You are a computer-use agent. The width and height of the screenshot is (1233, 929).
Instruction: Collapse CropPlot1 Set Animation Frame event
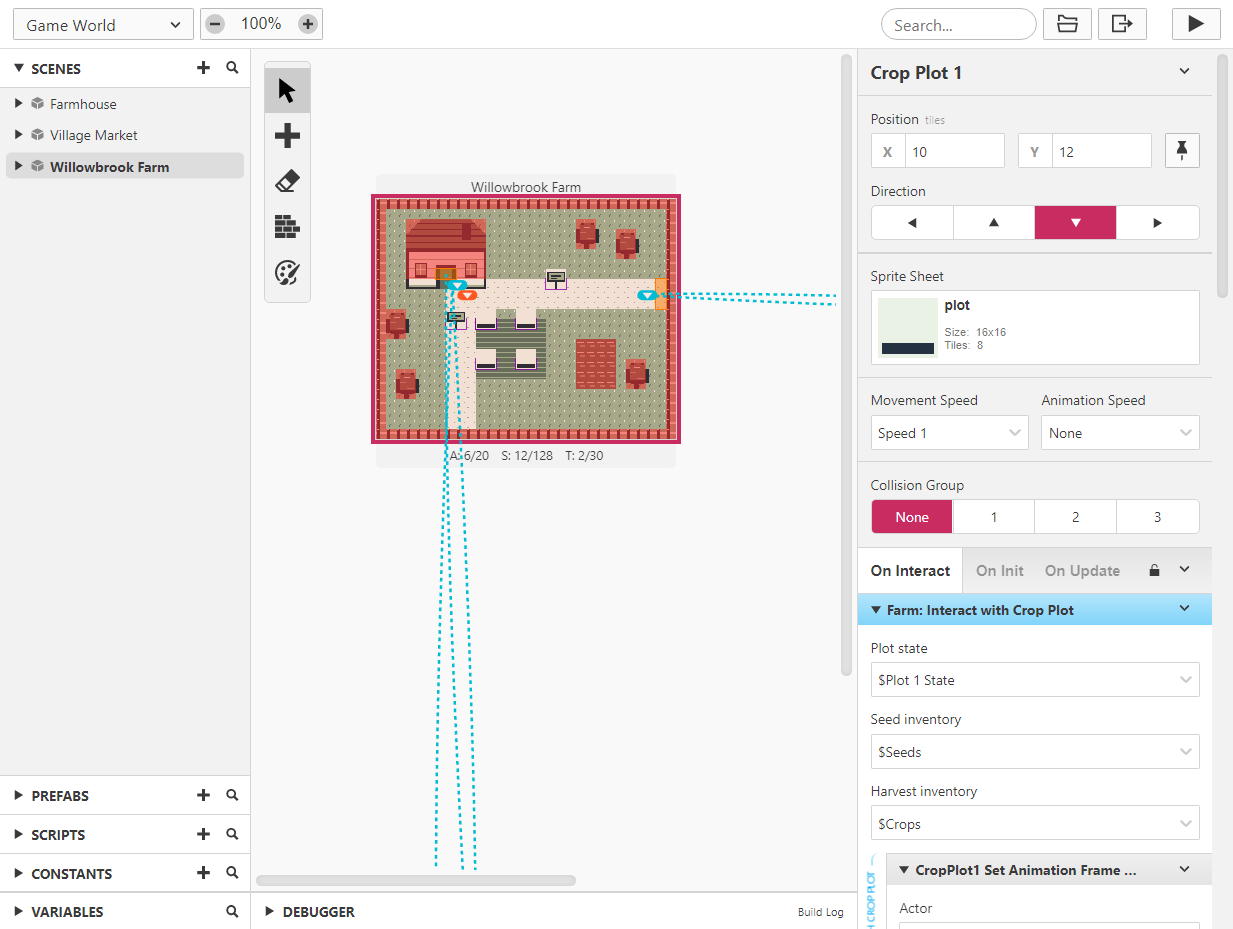903,870
